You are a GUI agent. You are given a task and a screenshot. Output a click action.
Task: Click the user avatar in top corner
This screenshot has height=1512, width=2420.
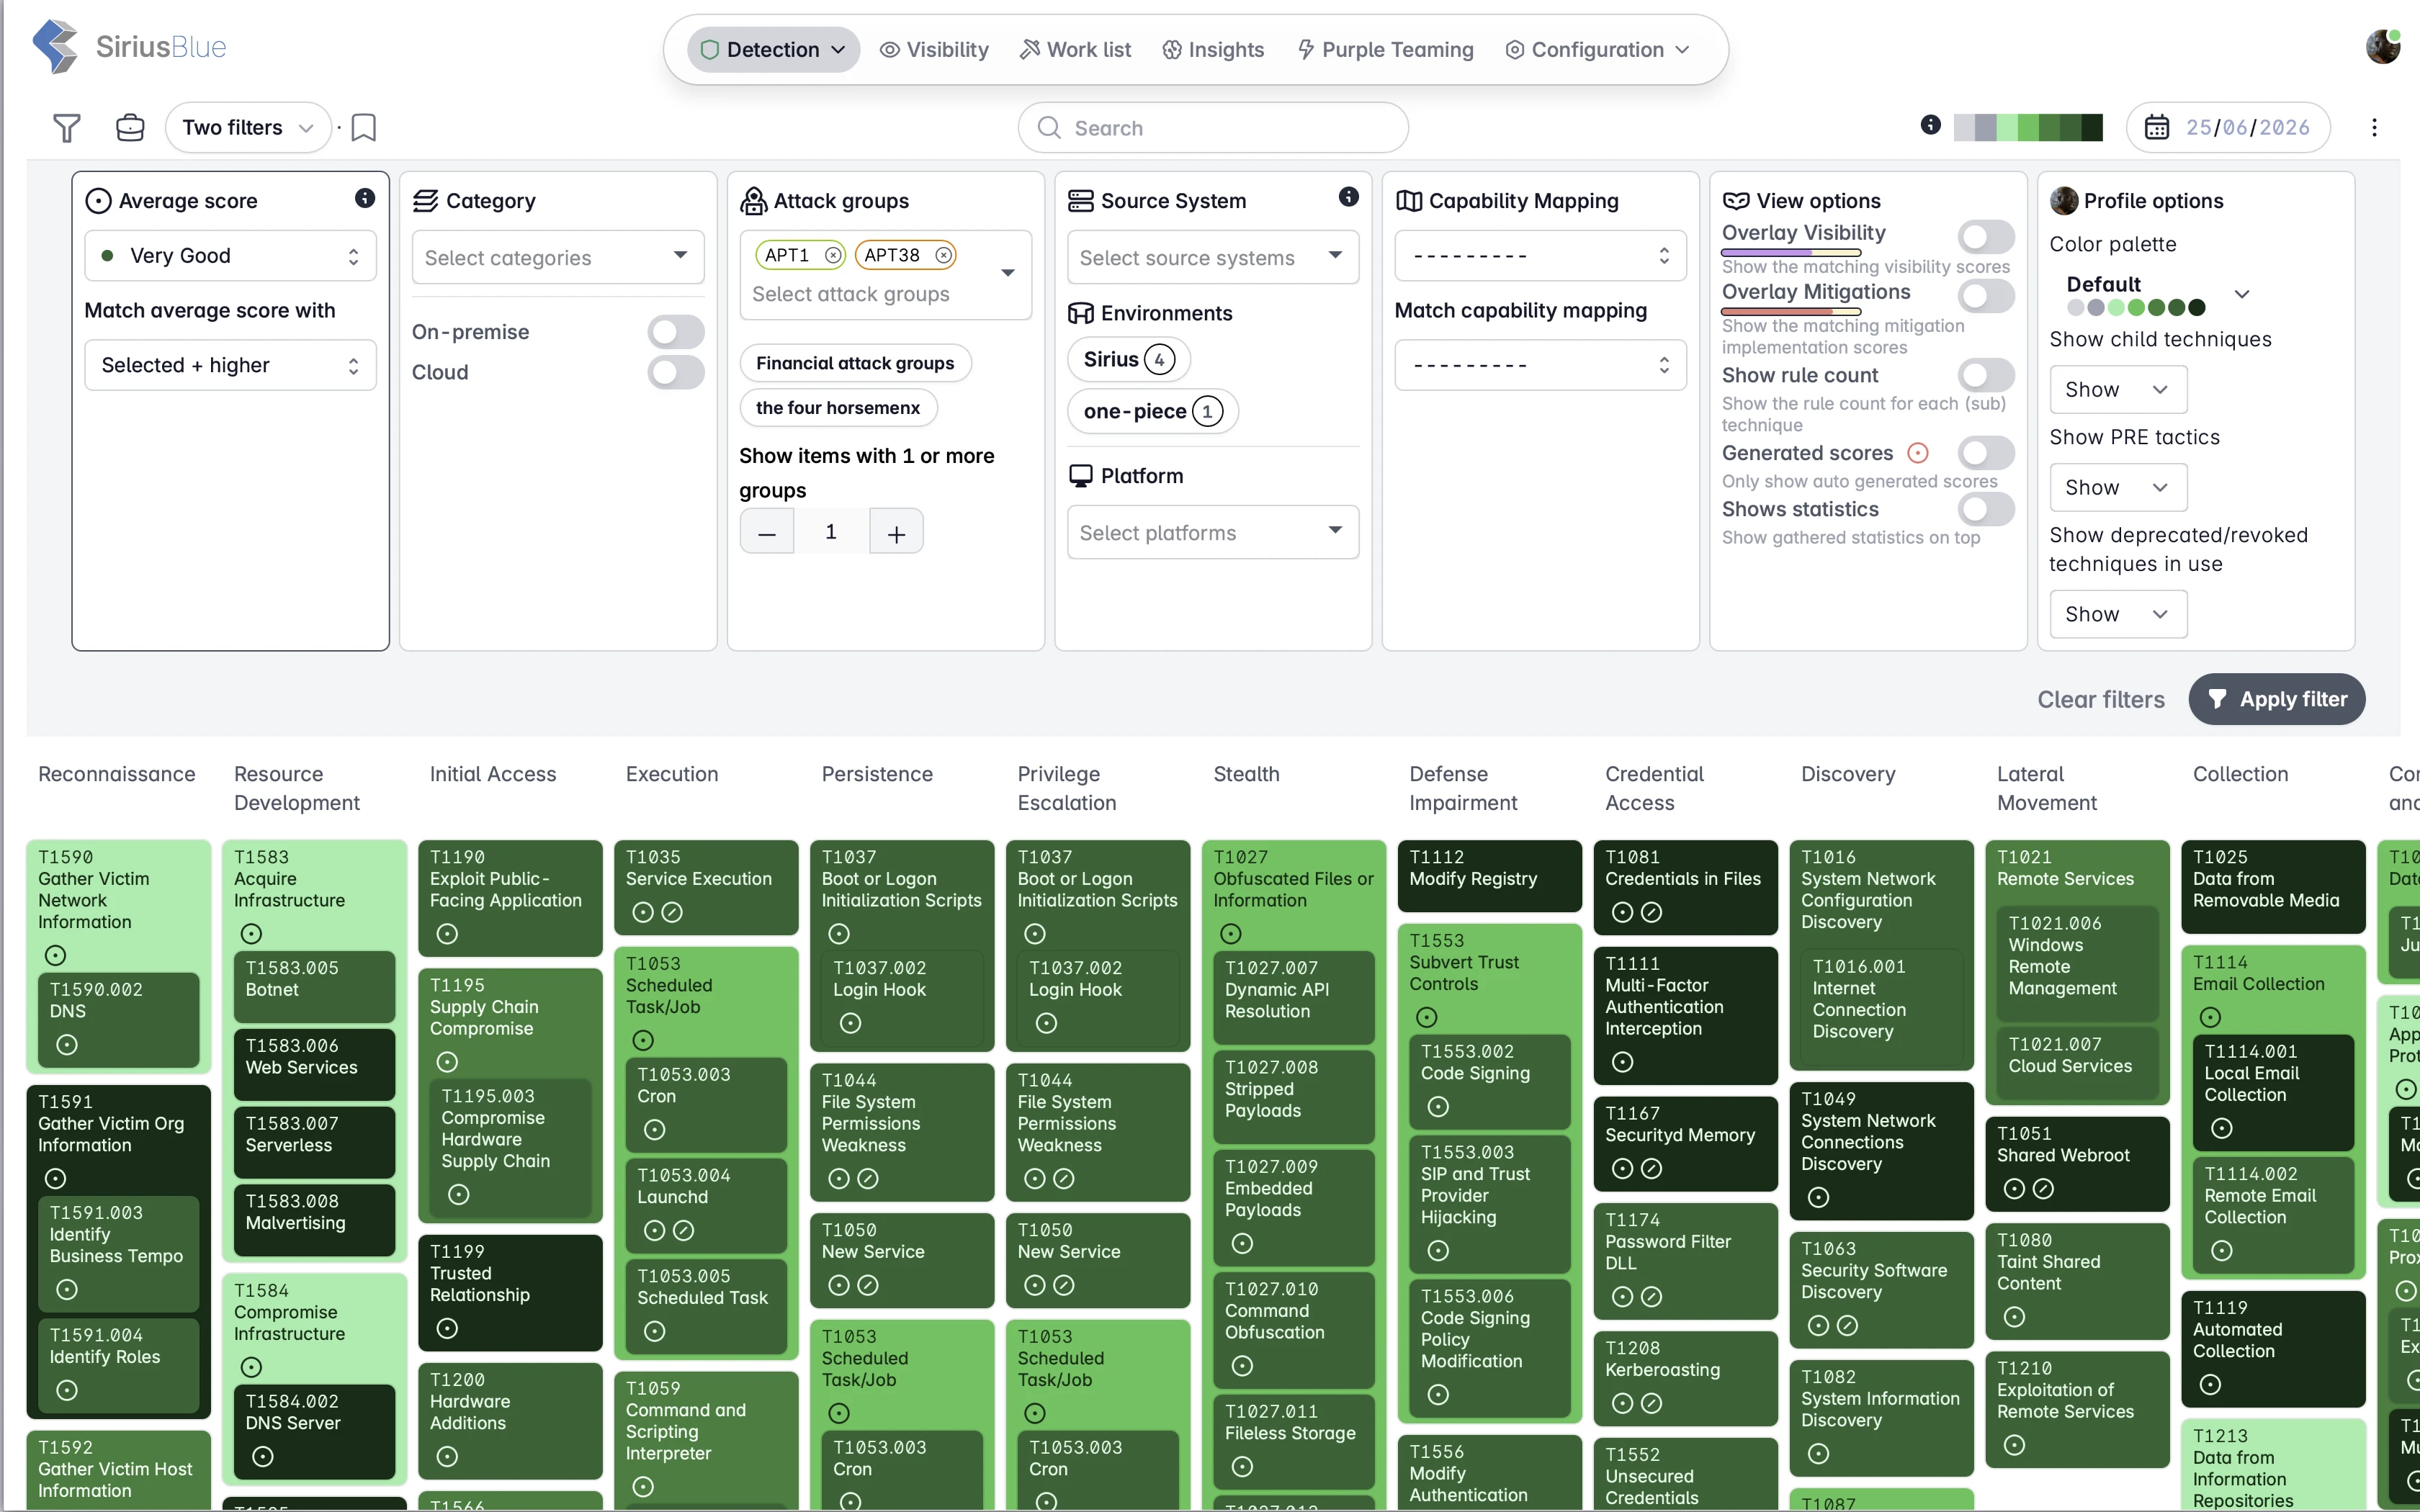tap(2383, 47)
